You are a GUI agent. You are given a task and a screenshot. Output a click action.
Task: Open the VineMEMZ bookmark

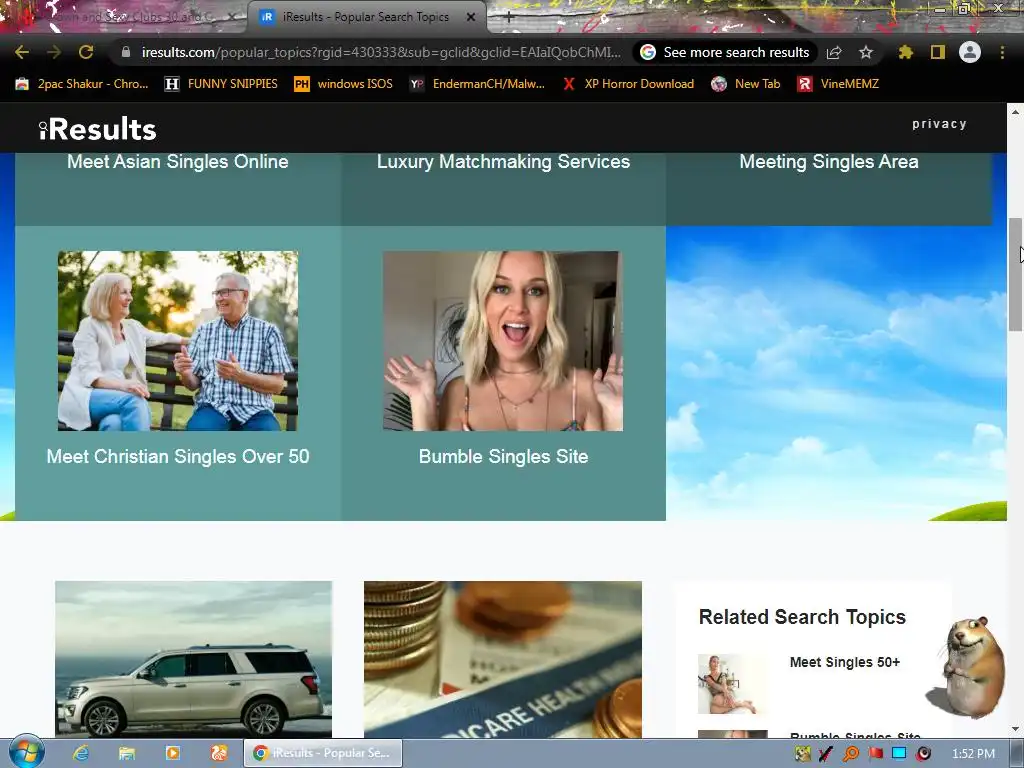coord(839,84)
